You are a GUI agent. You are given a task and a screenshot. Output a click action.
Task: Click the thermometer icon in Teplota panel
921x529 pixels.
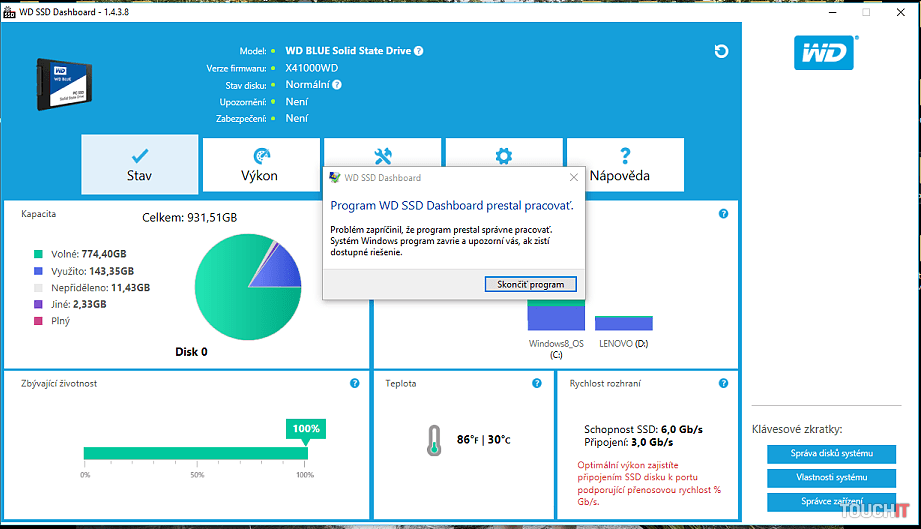click(x=433, y=440)
